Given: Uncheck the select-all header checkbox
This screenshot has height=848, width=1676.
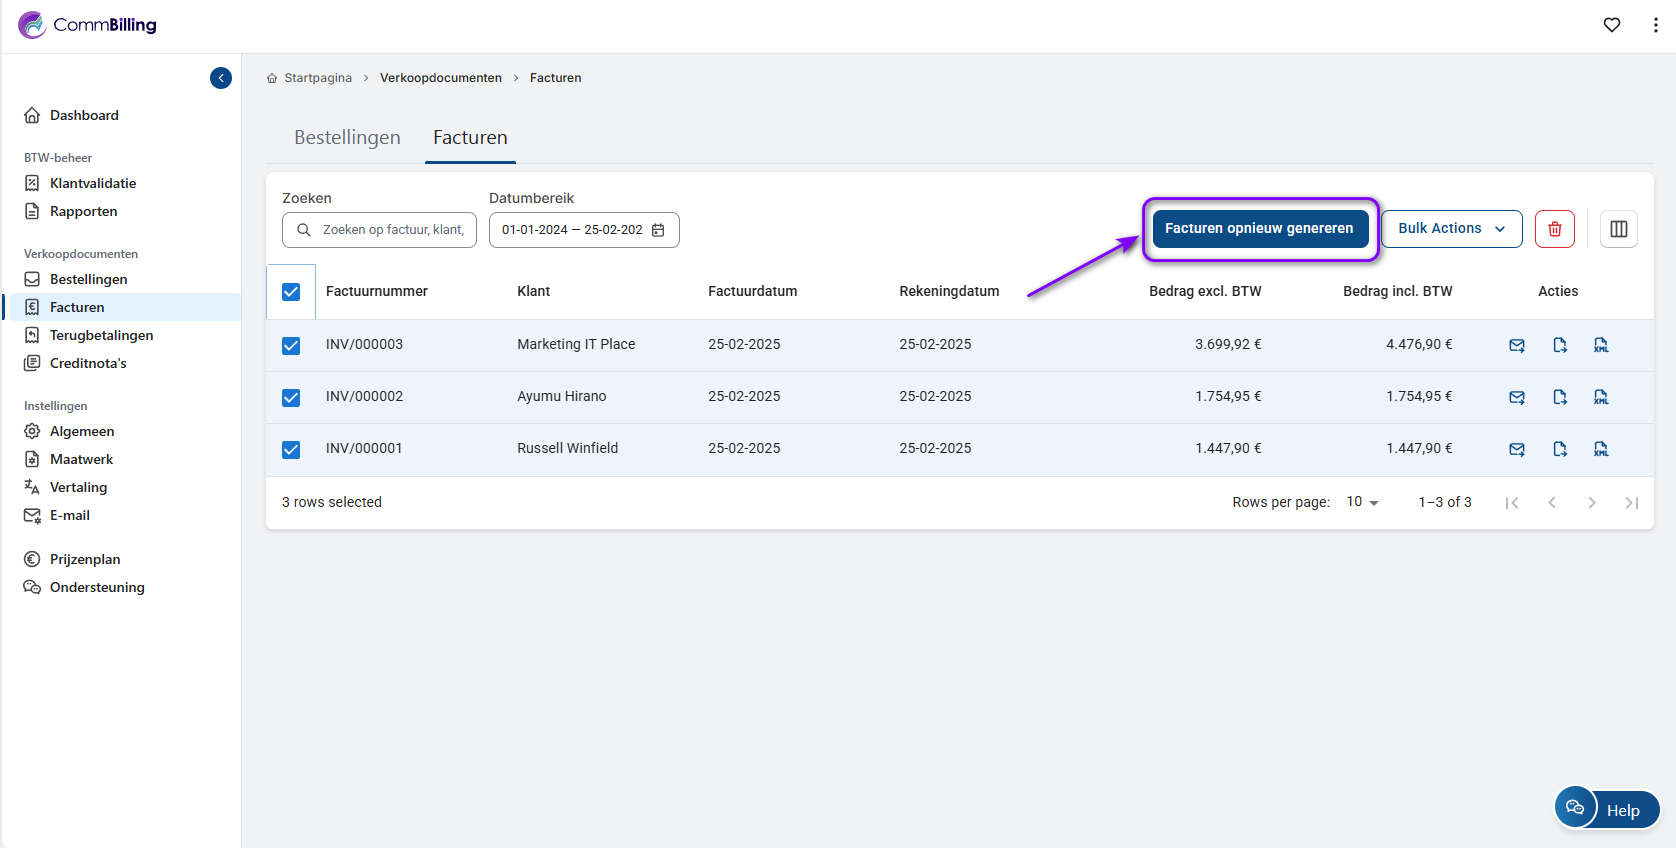Looking at the screenshot, I should point(291,292).
